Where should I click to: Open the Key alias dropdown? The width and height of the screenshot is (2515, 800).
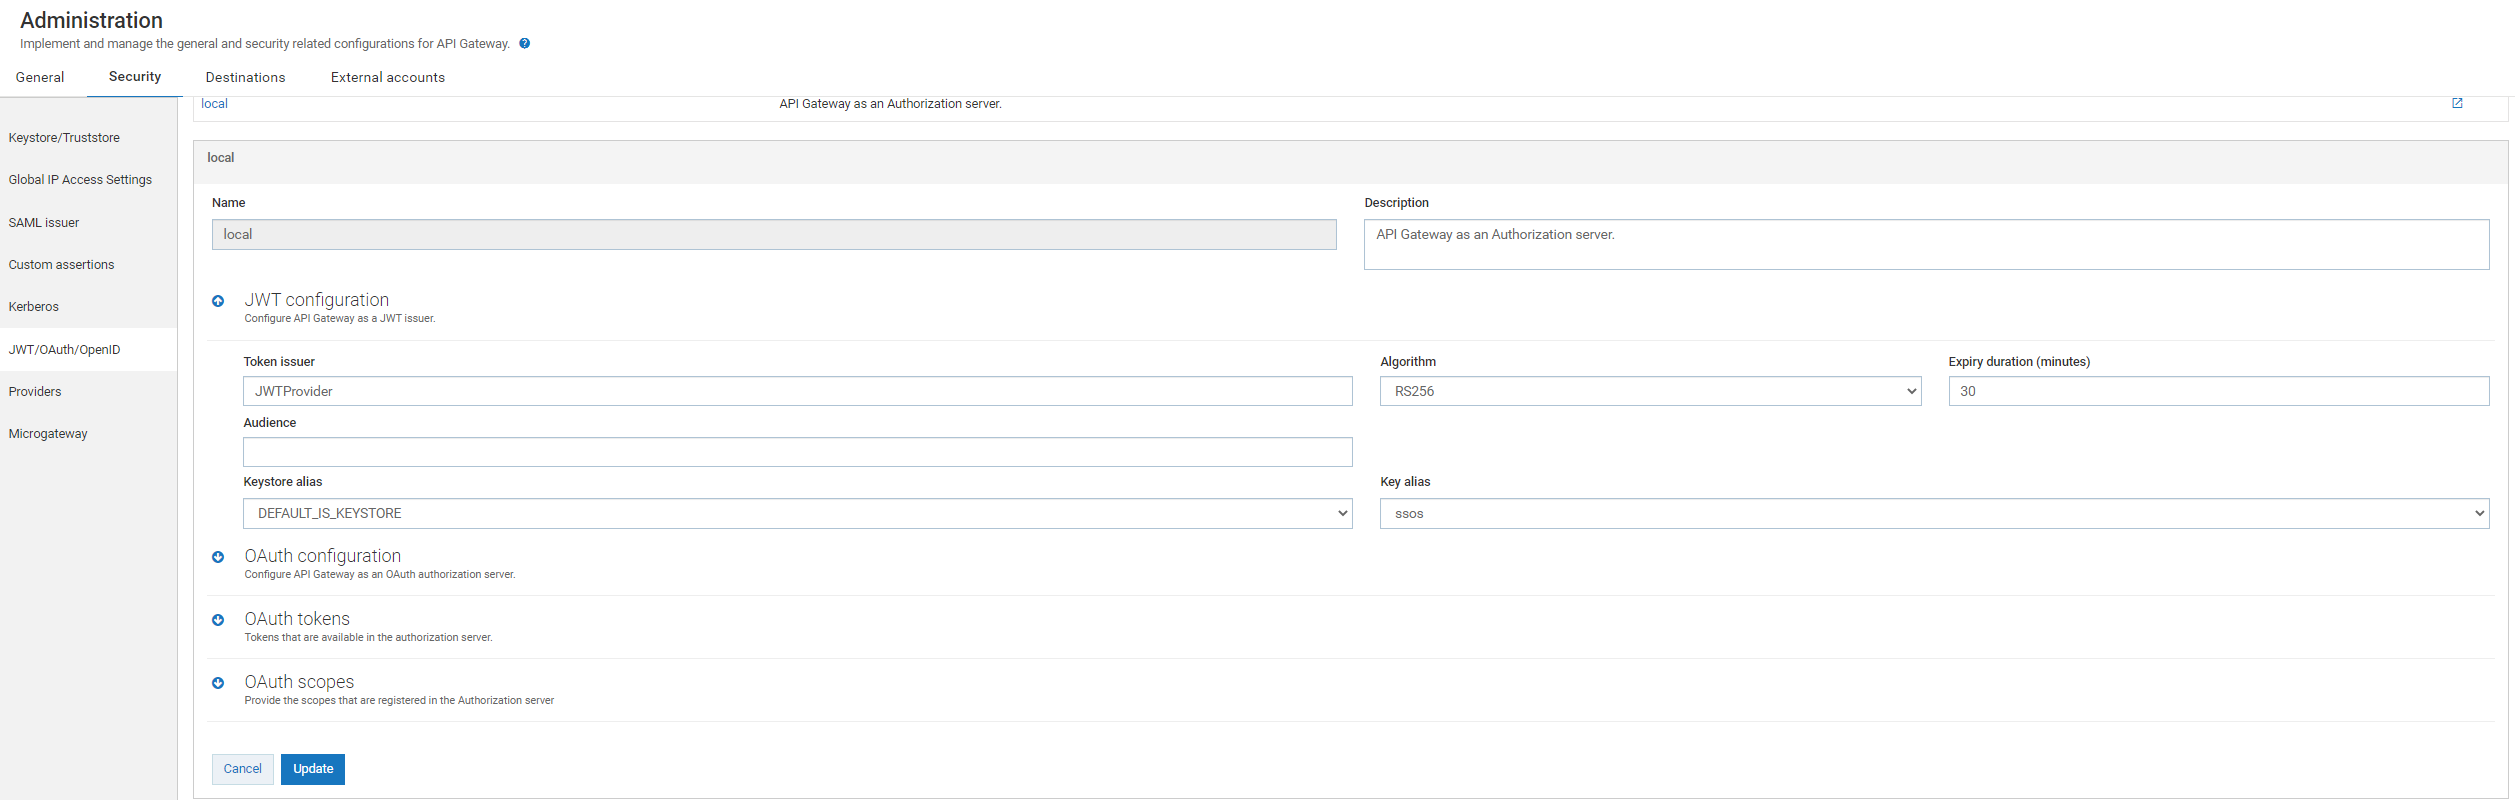point(1934,513)
